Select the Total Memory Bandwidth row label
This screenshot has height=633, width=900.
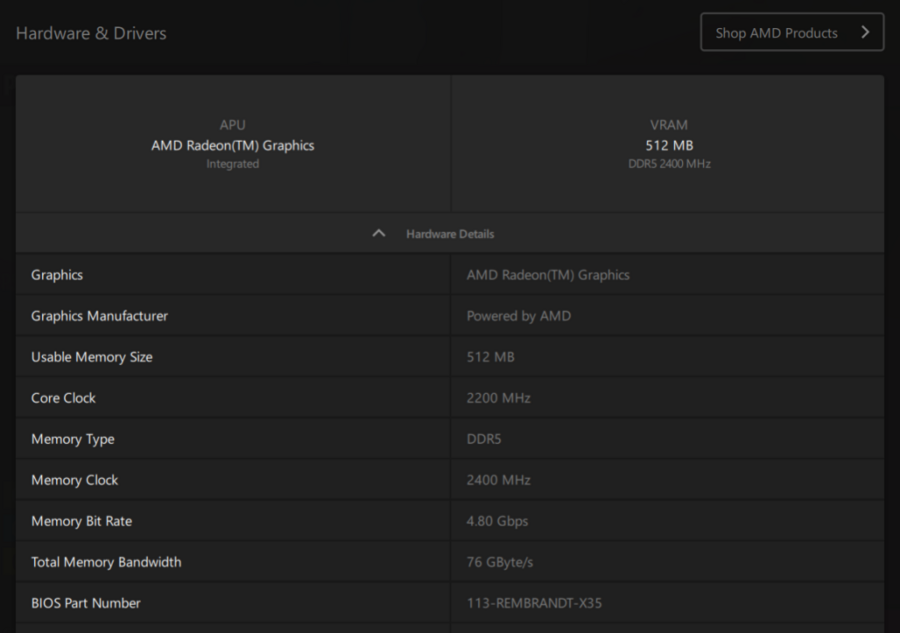pyautogui.click(x=106, y=562)
